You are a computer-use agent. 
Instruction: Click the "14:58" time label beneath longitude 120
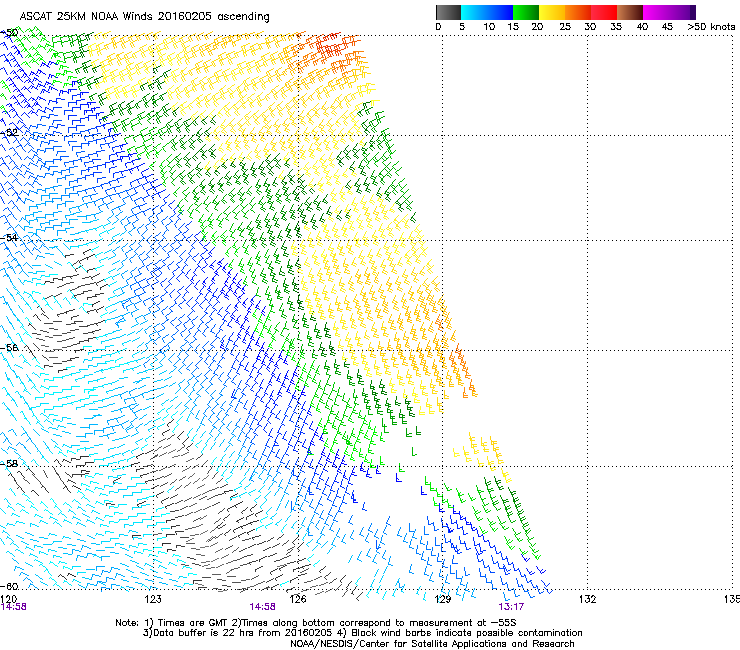(x=14, y=607)
